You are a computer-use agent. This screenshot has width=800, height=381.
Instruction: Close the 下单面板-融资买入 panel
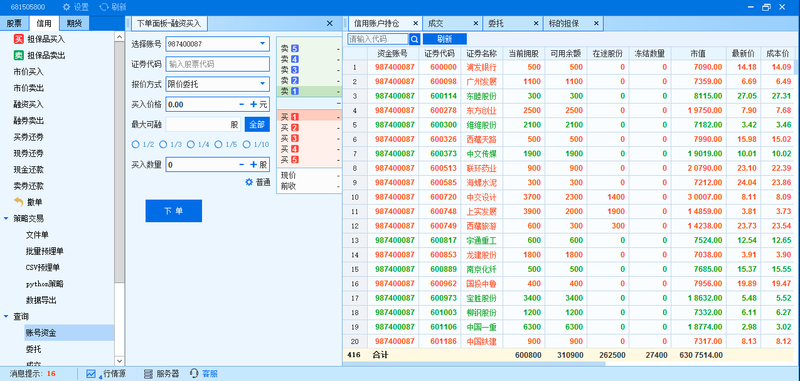[x=330, y=23]
